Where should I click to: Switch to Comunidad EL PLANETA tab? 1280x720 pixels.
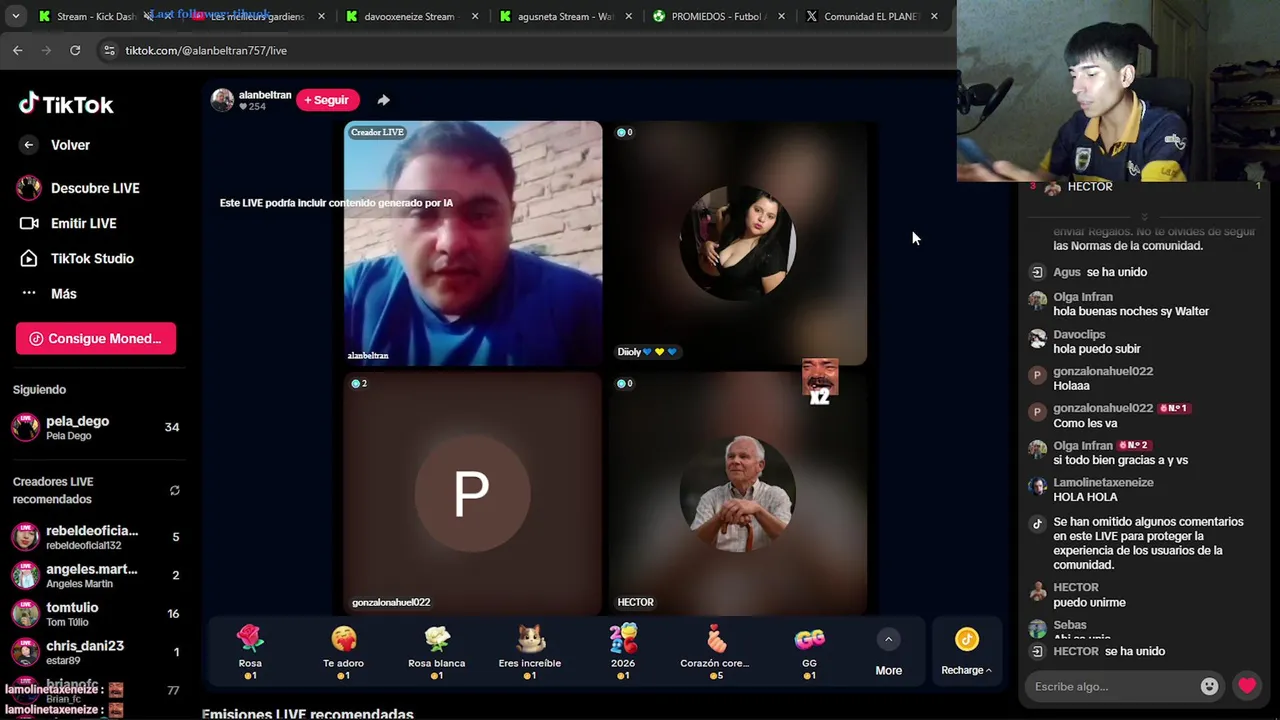pyautogui.click(x=871, y=16)
